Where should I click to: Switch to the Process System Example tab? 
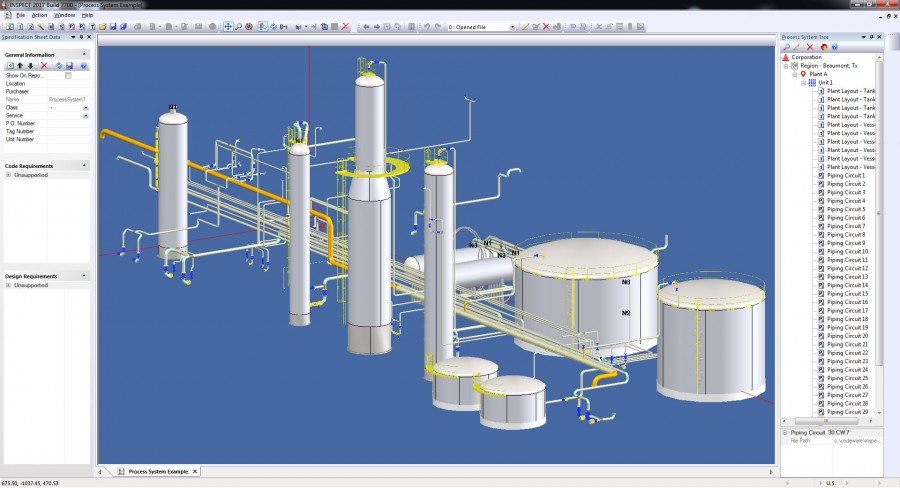[x=158, y=471]
